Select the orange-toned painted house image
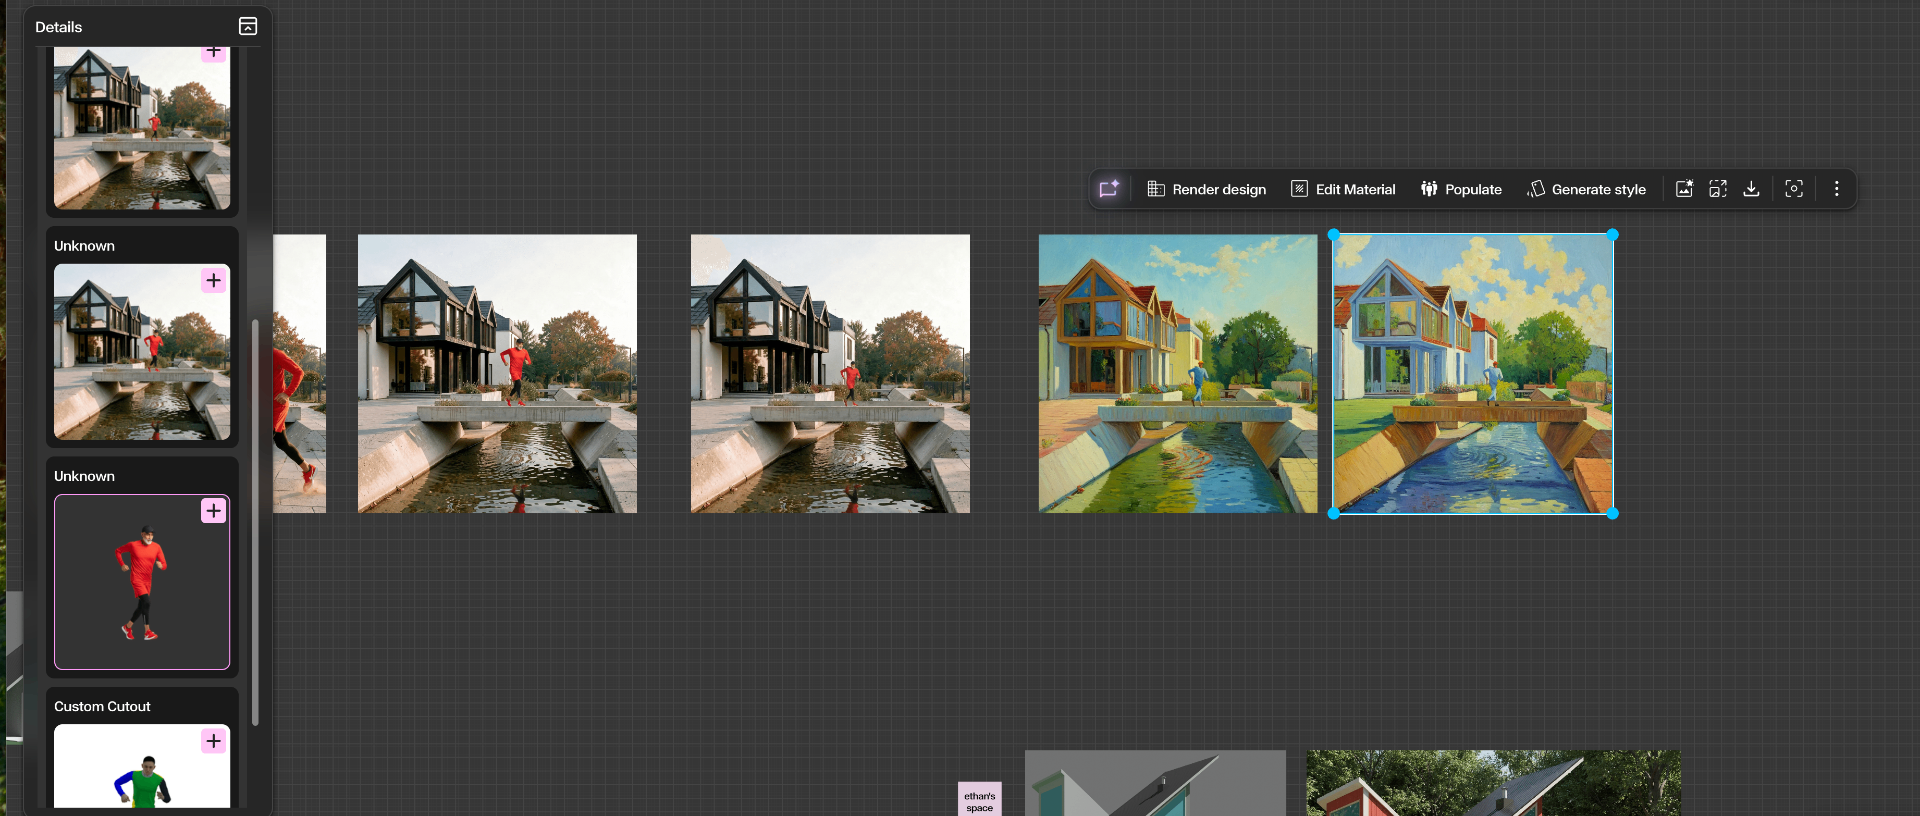 pos(1177,374)
